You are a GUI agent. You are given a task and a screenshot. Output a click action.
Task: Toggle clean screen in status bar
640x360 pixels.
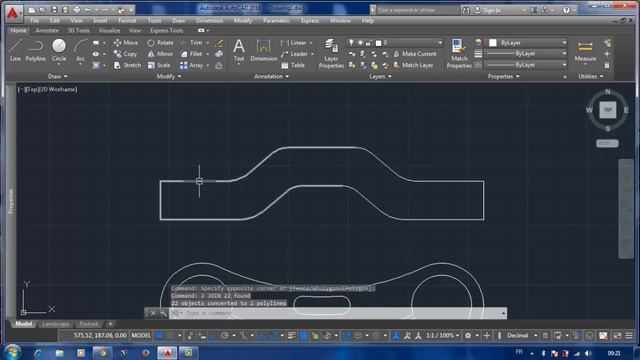(617, 336)
